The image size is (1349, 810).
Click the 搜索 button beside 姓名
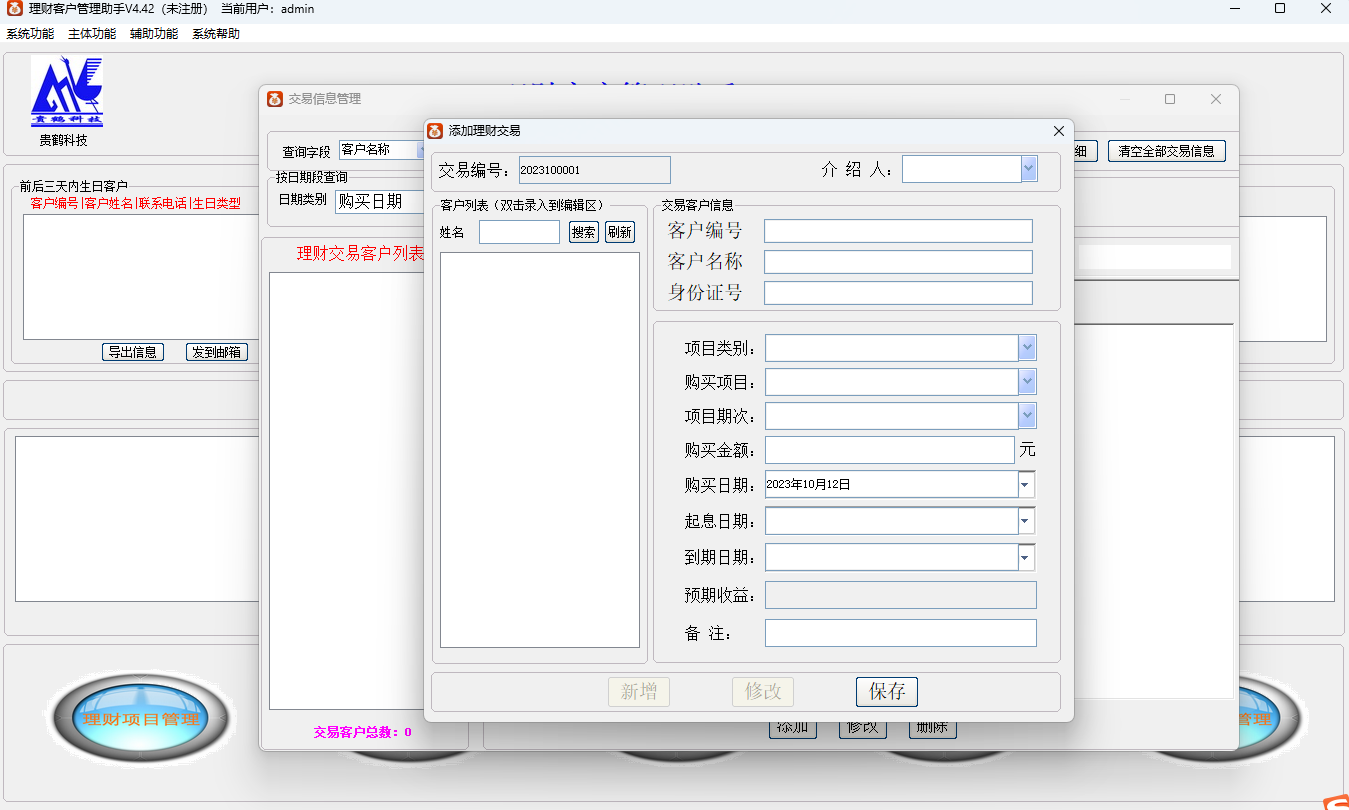pyautogui.click(x=584, y=232)
